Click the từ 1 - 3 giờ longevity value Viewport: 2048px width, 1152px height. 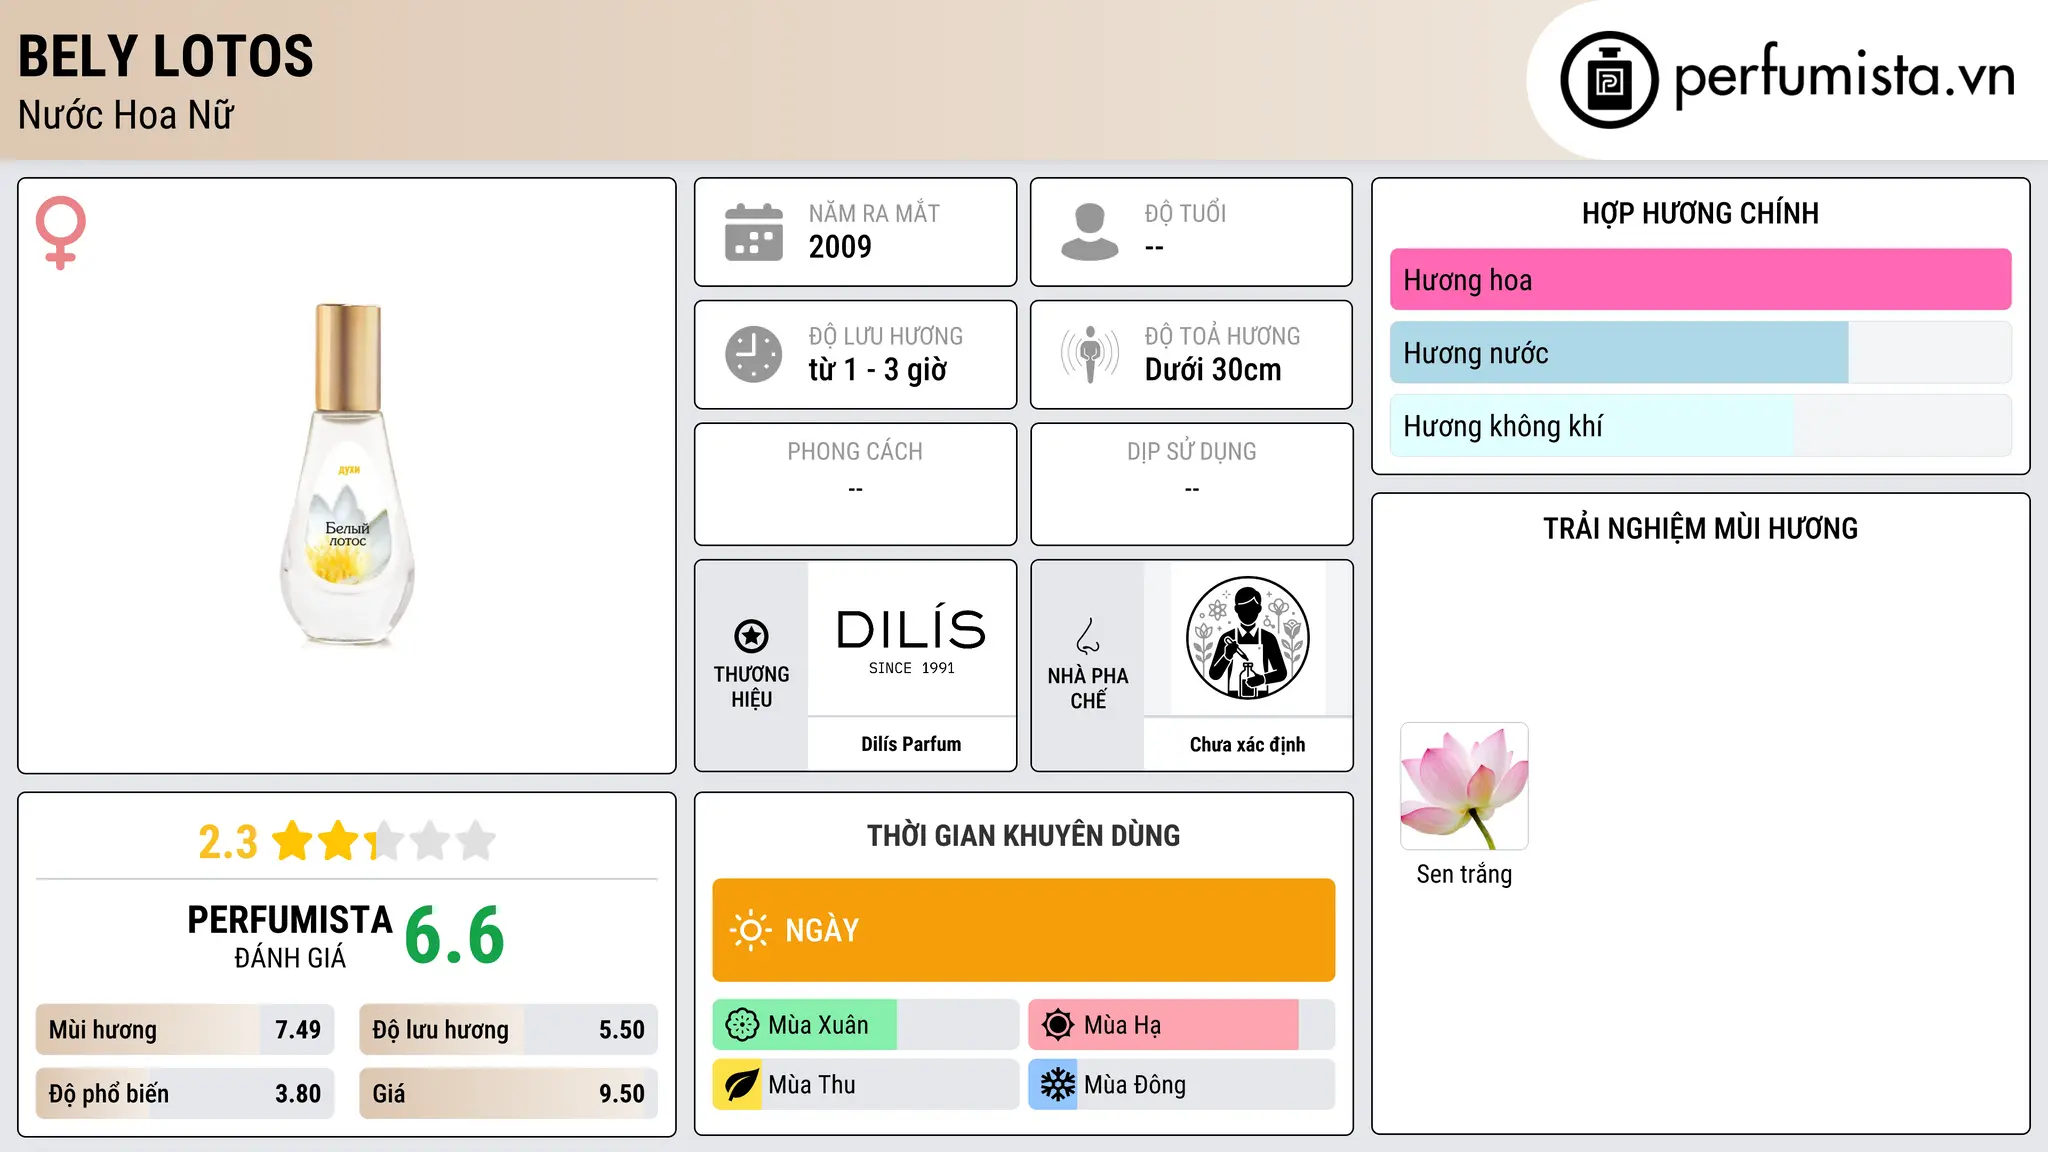(878, 370)
